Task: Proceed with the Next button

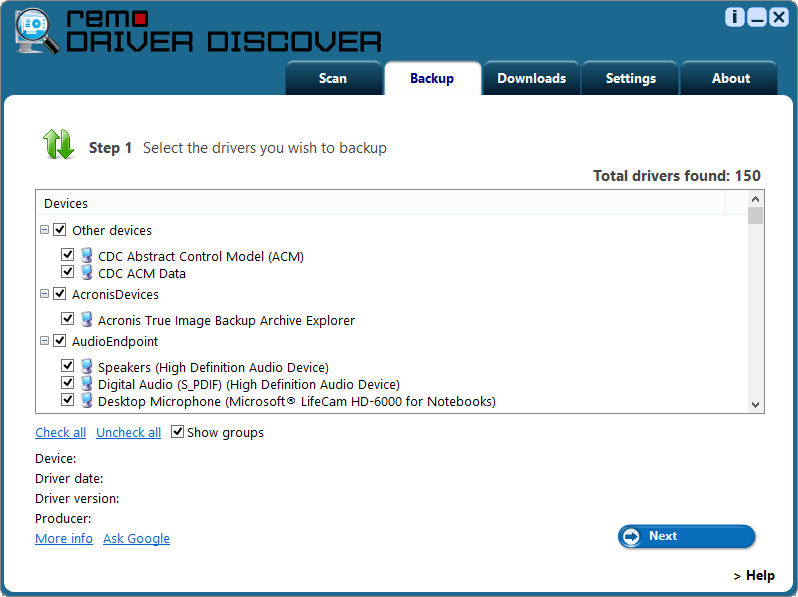Action: click(687, 536)
